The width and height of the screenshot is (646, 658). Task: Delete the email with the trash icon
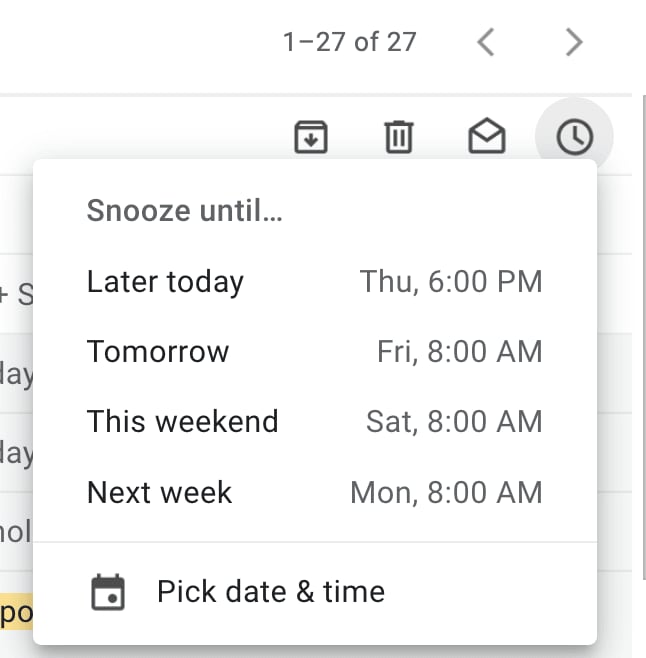coord(399,137)
